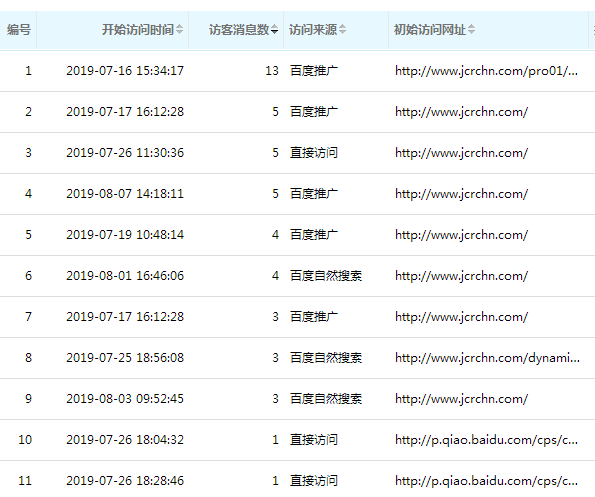Click the 初始访问网址 header label
The image size is (595, 497).
point(430,30)
